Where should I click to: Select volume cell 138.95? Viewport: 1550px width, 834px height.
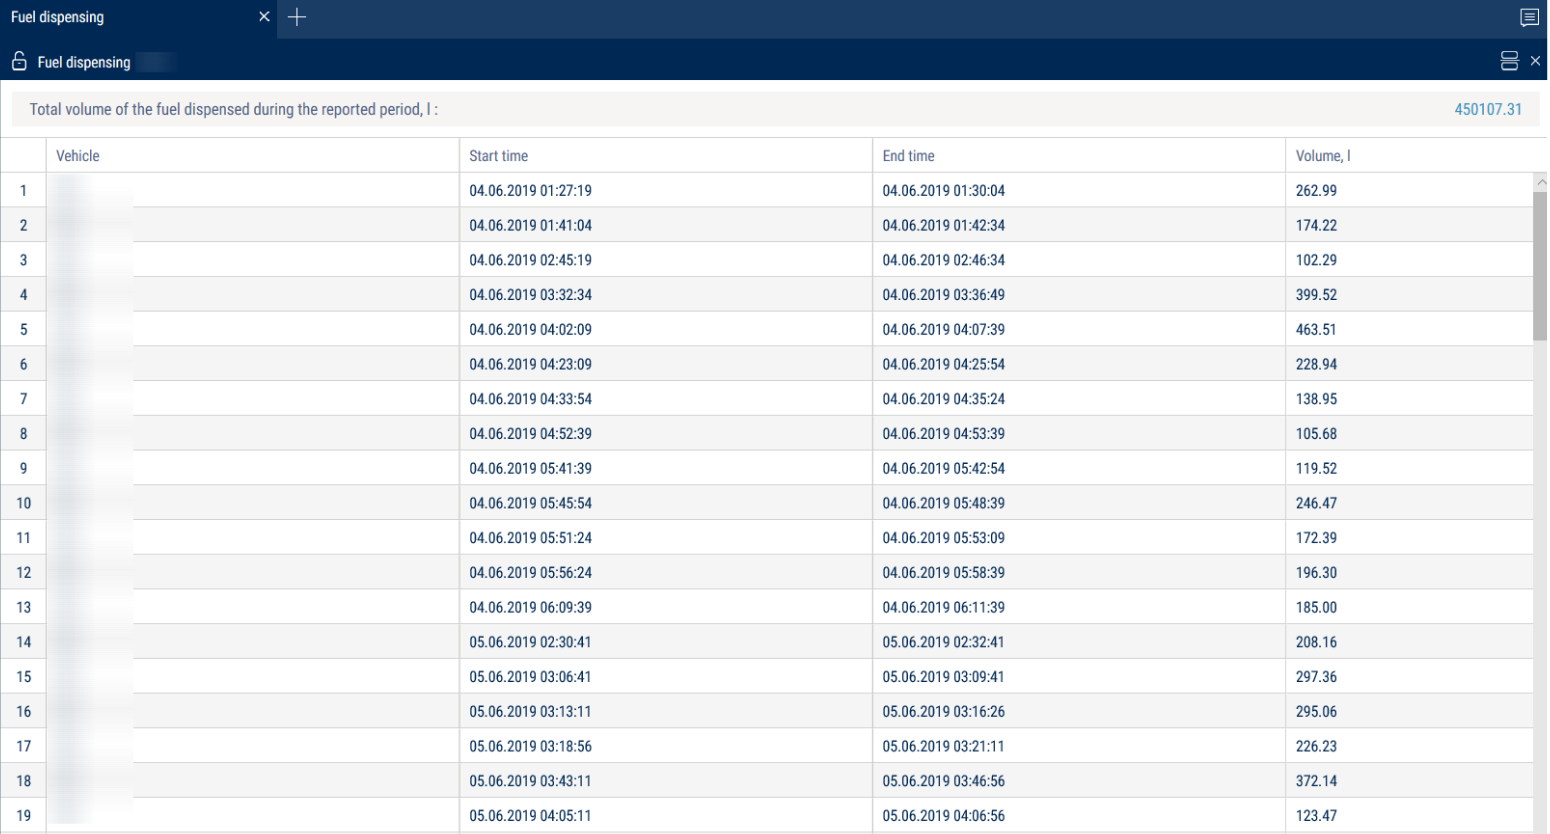click(1316, 399)
